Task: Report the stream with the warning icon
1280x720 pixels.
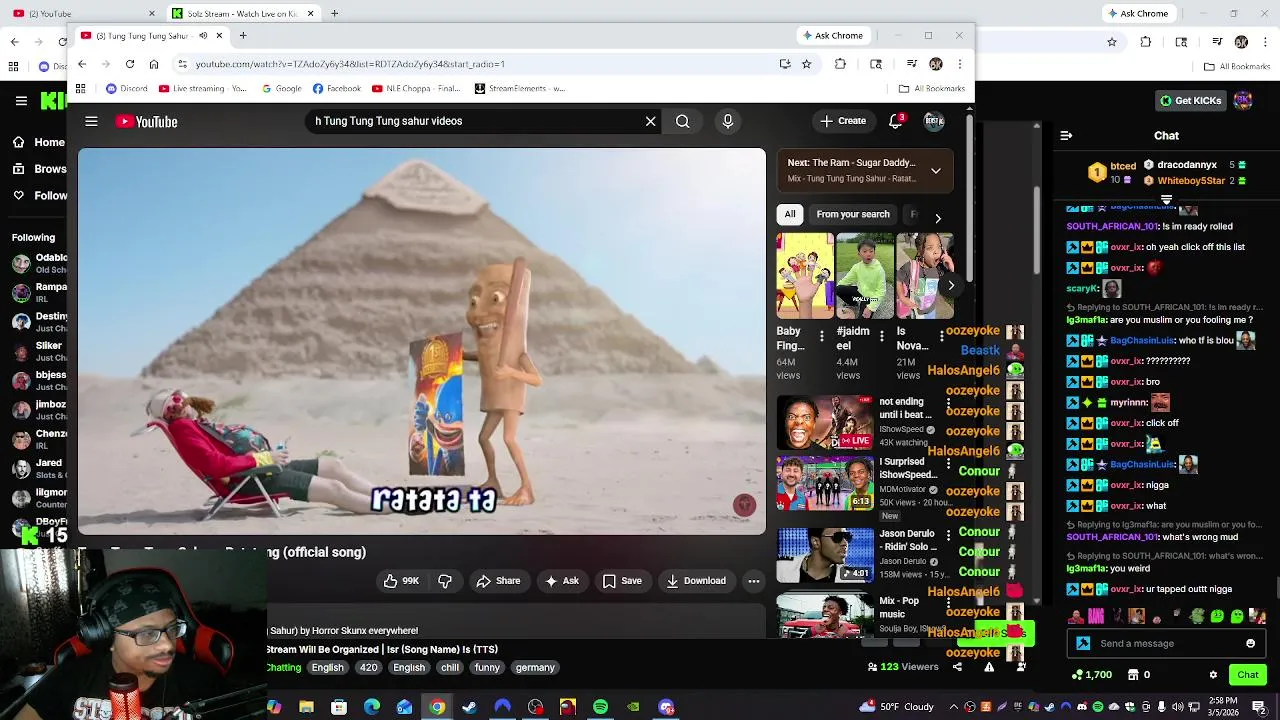Action: [989, 667]
